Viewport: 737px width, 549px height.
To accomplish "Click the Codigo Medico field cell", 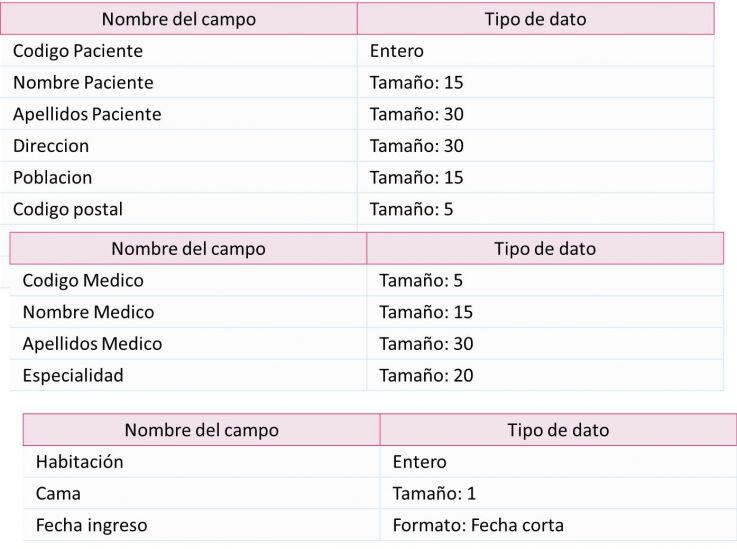I will 188,280.
